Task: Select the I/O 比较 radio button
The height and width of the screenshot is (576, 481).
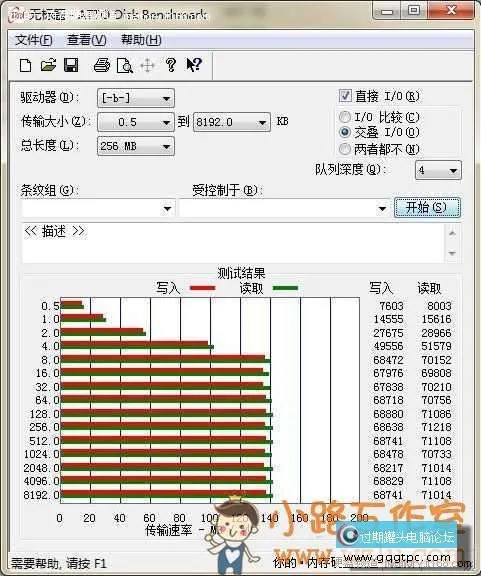Action: pyautogui.click(x=345, y=117)
